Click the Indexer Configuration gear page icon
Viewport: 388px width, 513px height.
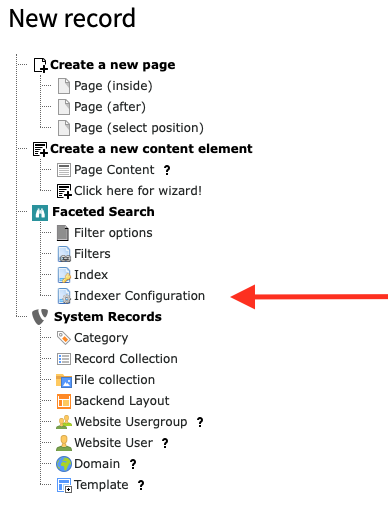click(x=64, y=296)
